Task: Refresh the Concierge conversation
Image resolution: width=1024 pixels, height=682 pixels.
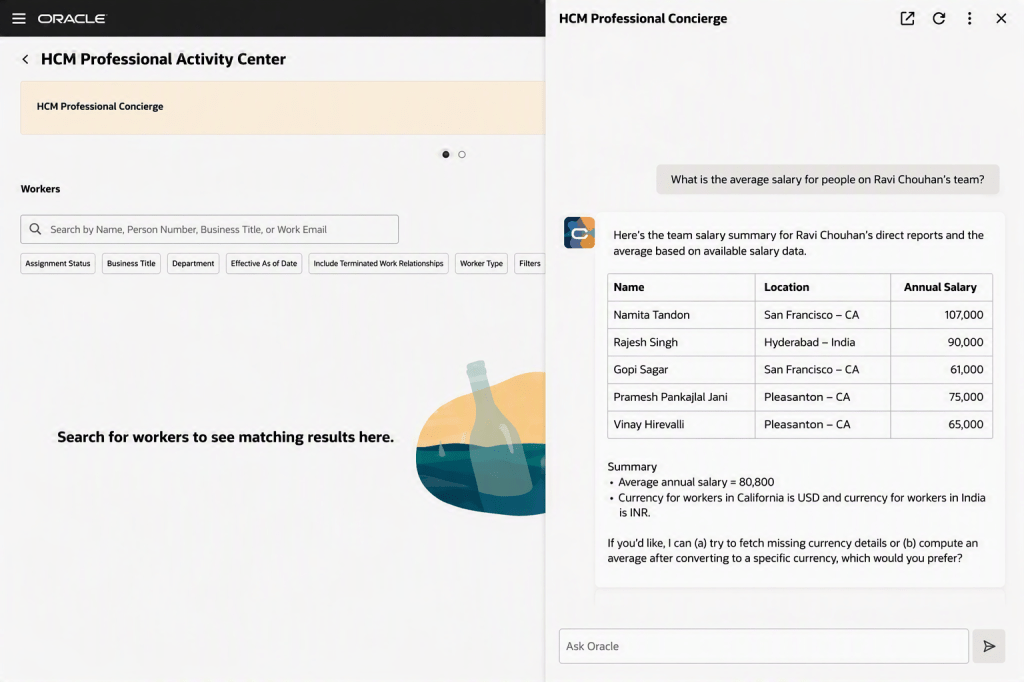Action: [938, 18]
